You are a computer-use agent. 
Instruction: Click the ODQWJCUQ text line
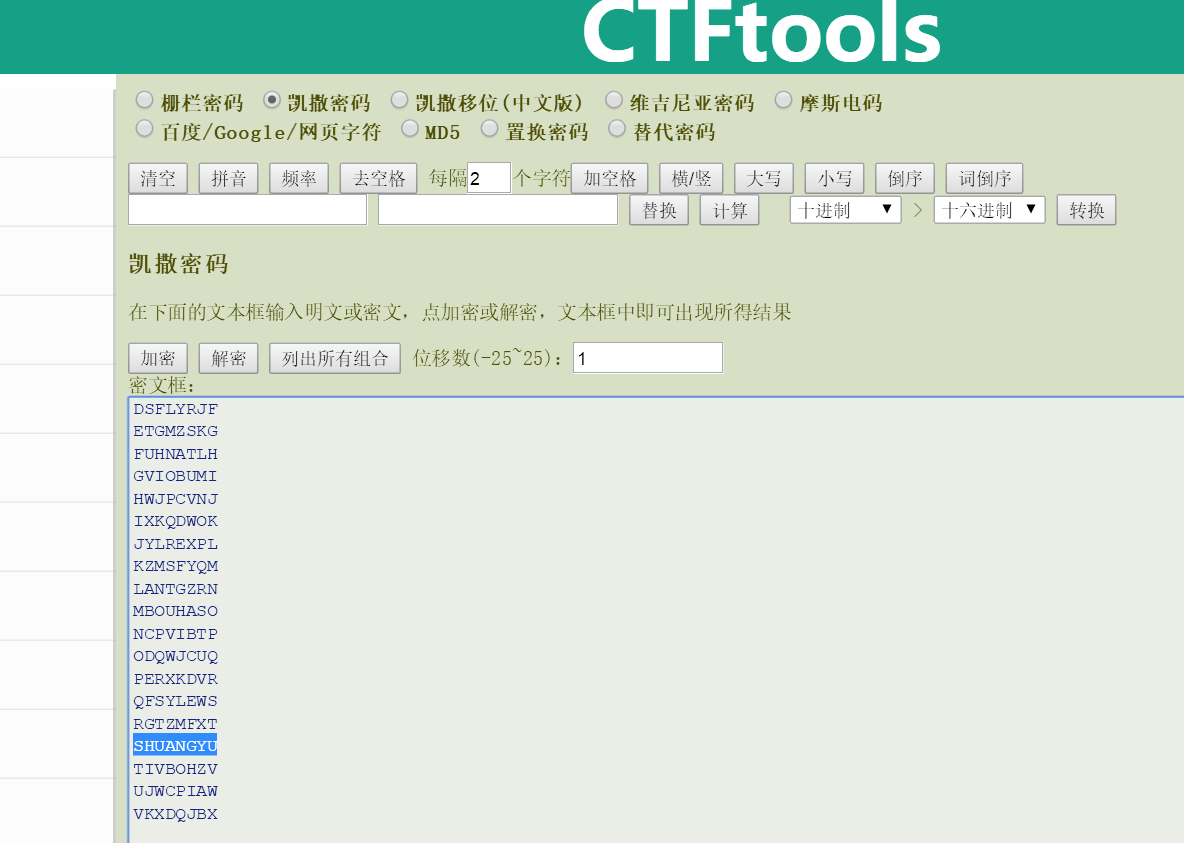pos(175,656)
